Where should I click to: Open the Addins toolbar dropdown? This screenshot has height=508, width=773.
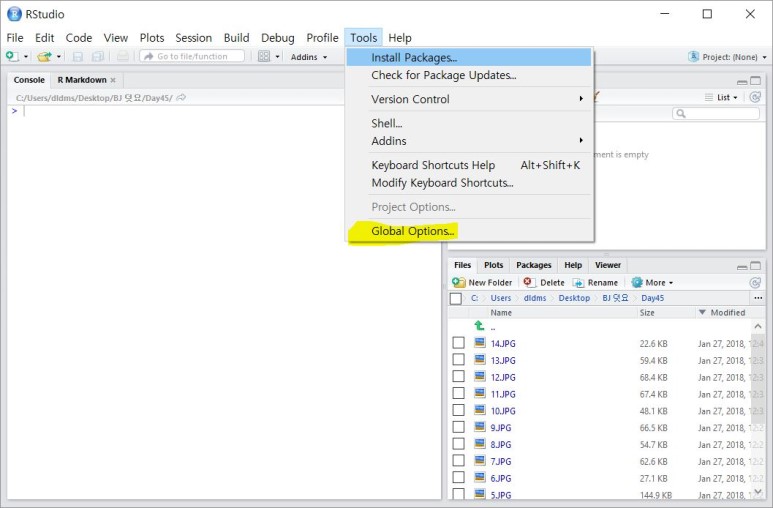[x=309, y=57]
